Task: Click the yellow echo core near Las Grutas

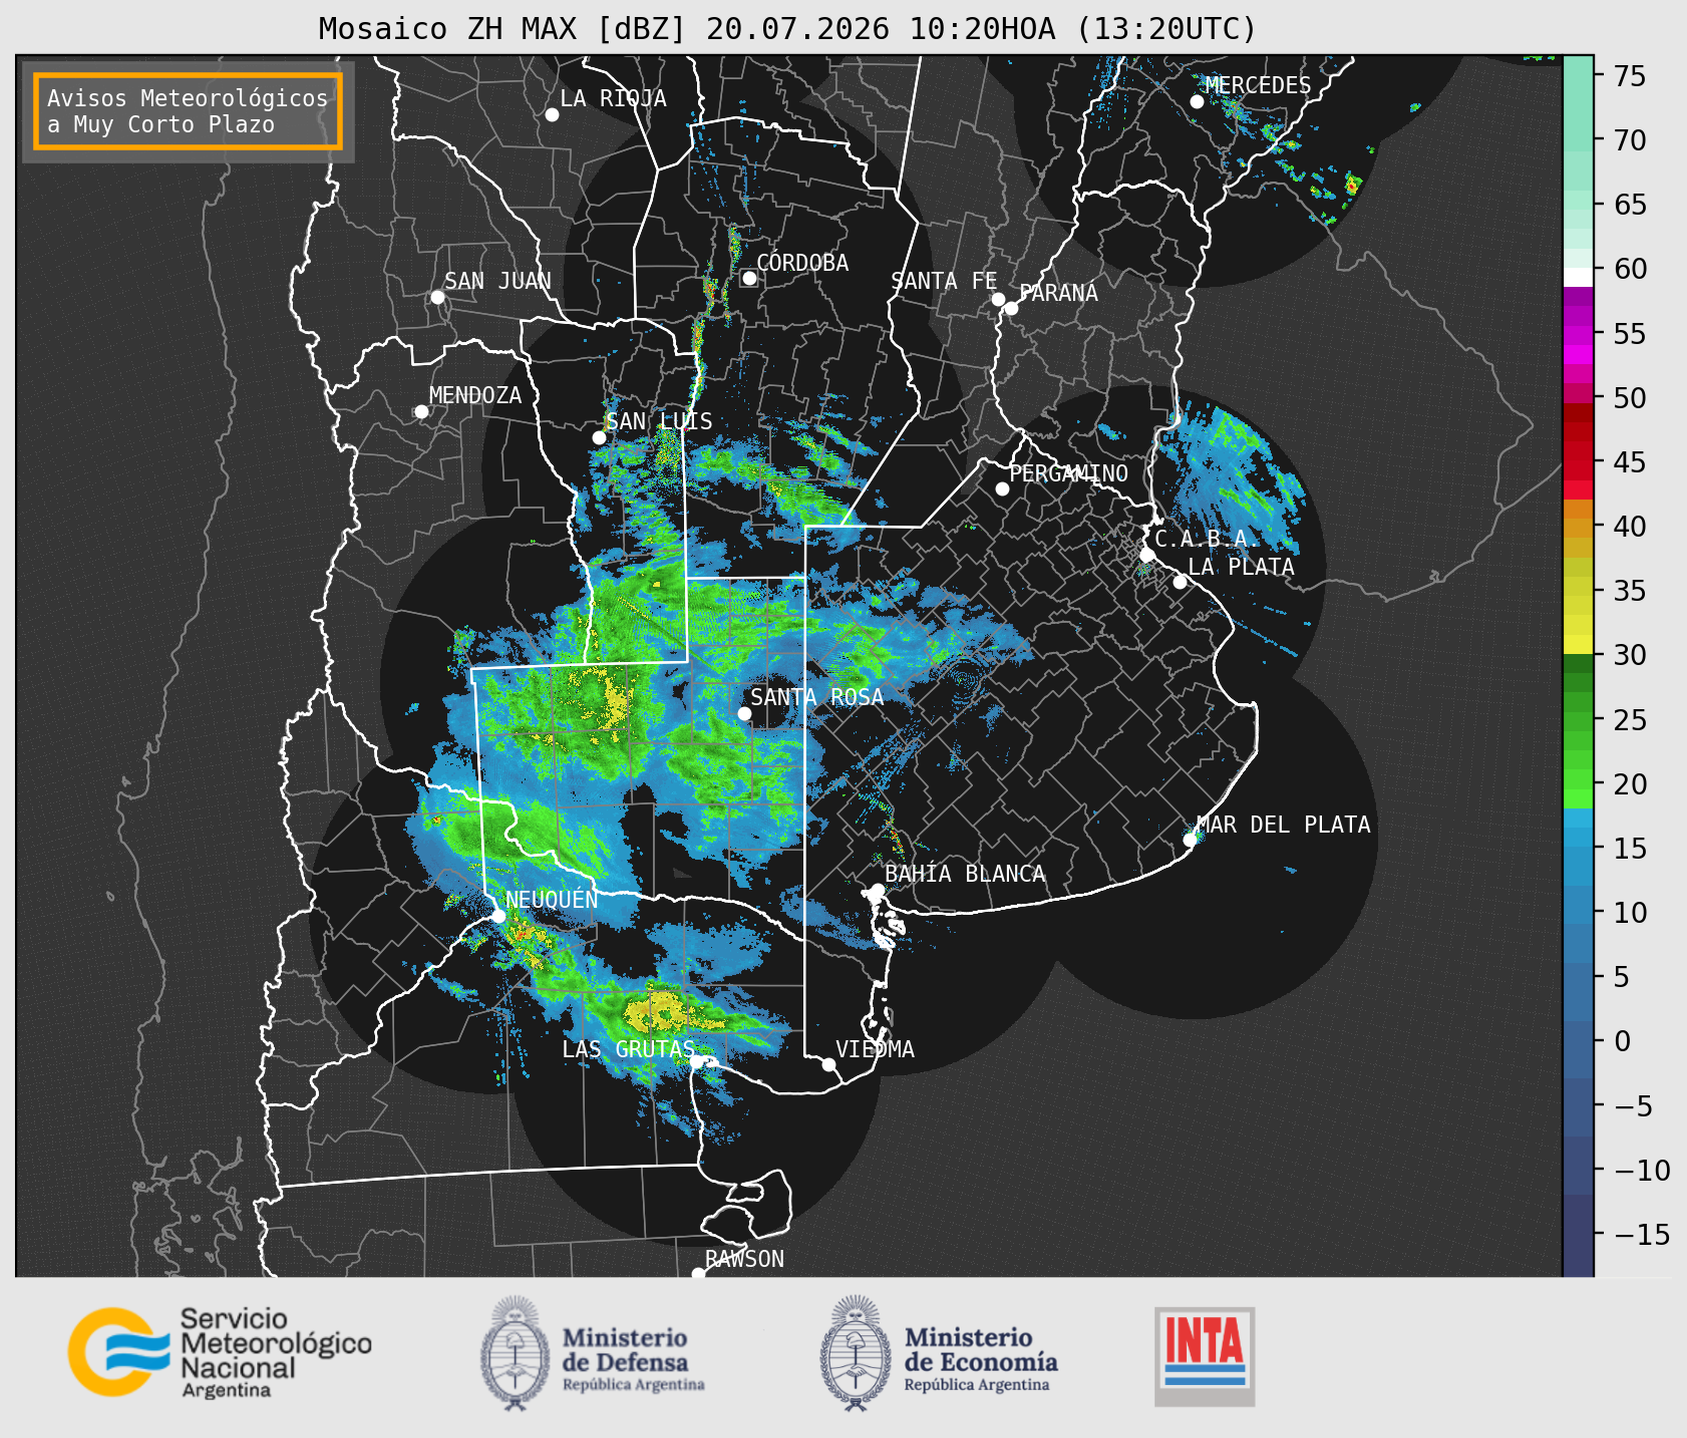Action: [655, 1015]
